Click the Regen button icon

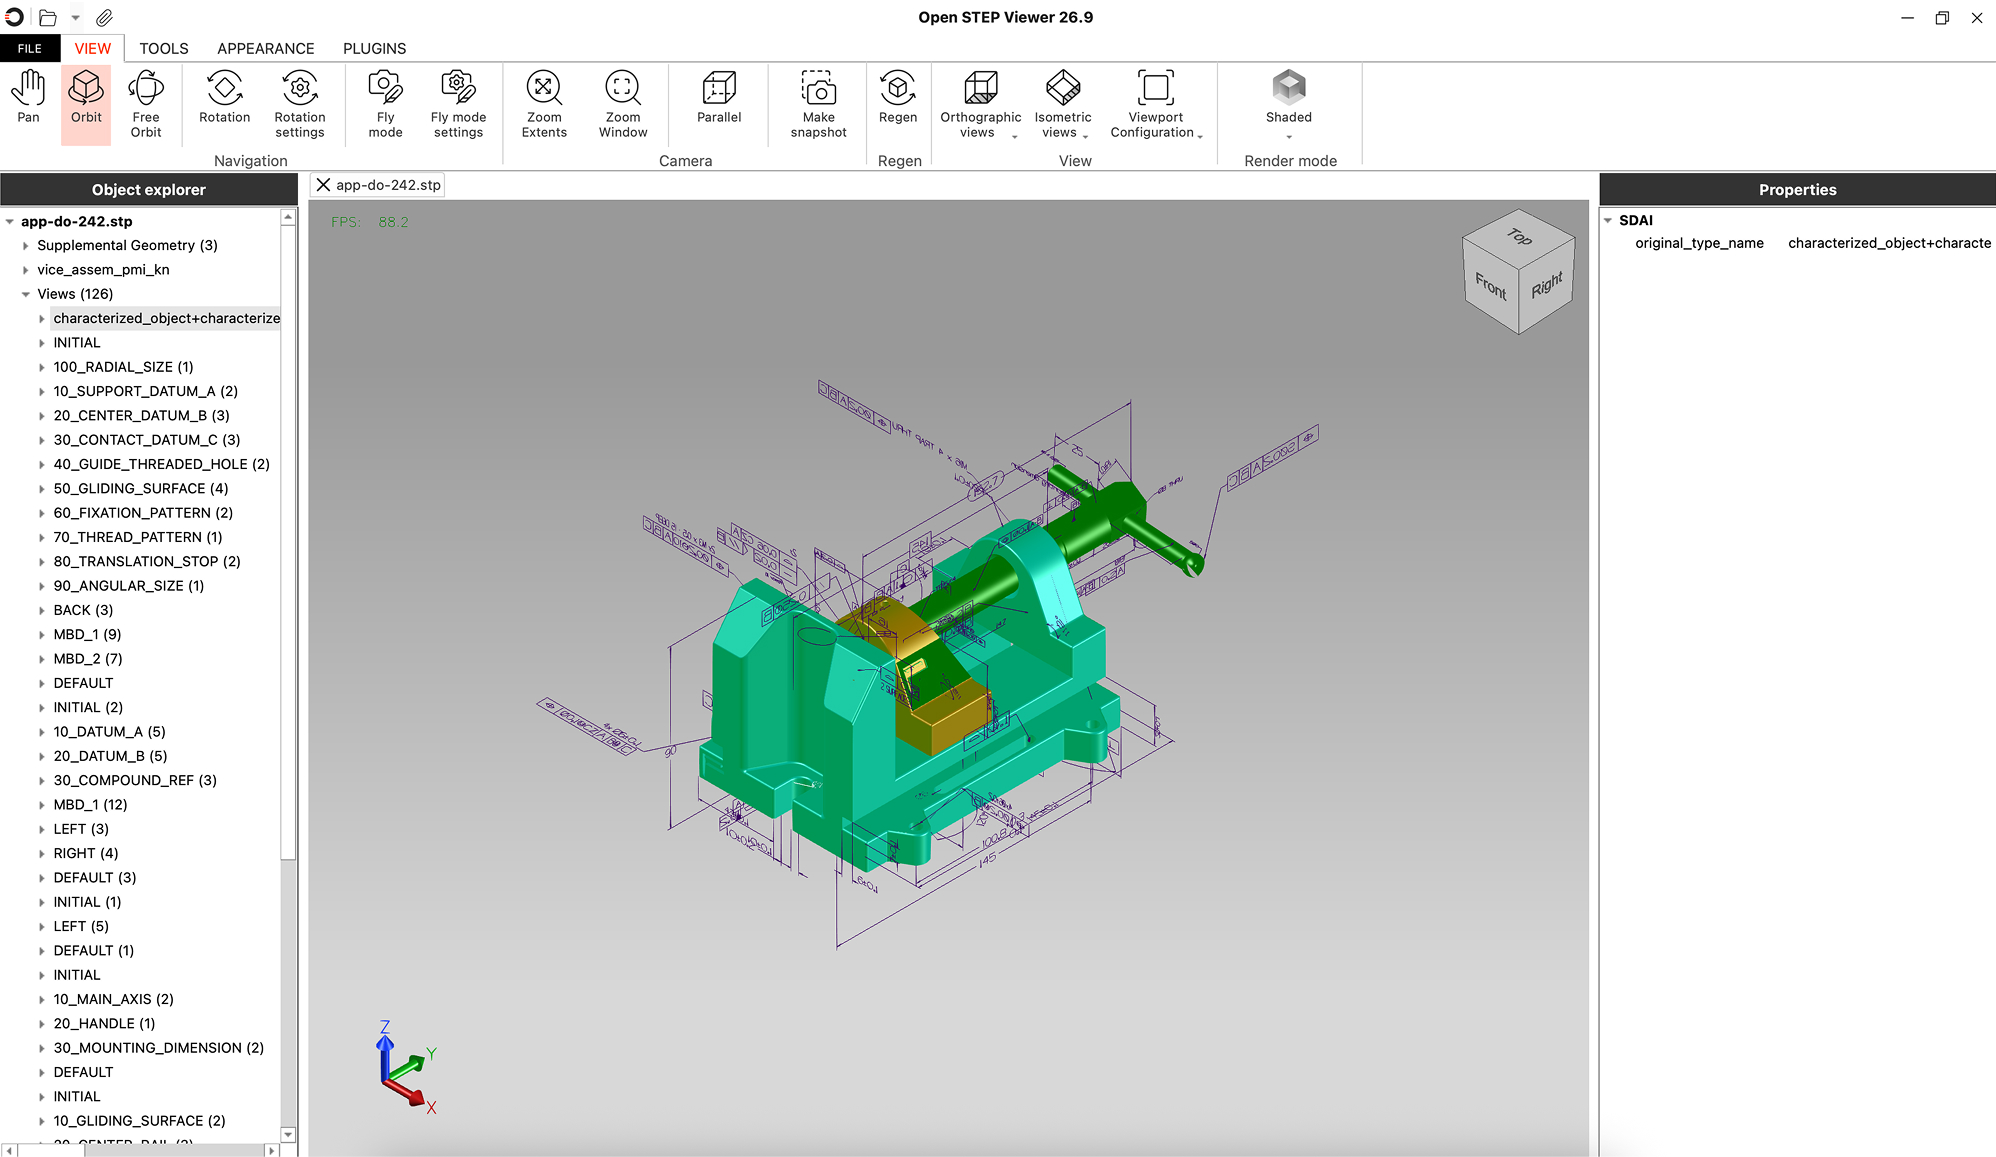897,88
